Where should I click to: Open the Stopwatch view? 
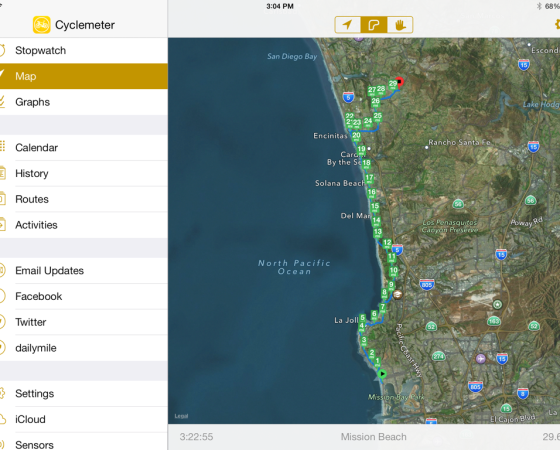tap(84, 50)
